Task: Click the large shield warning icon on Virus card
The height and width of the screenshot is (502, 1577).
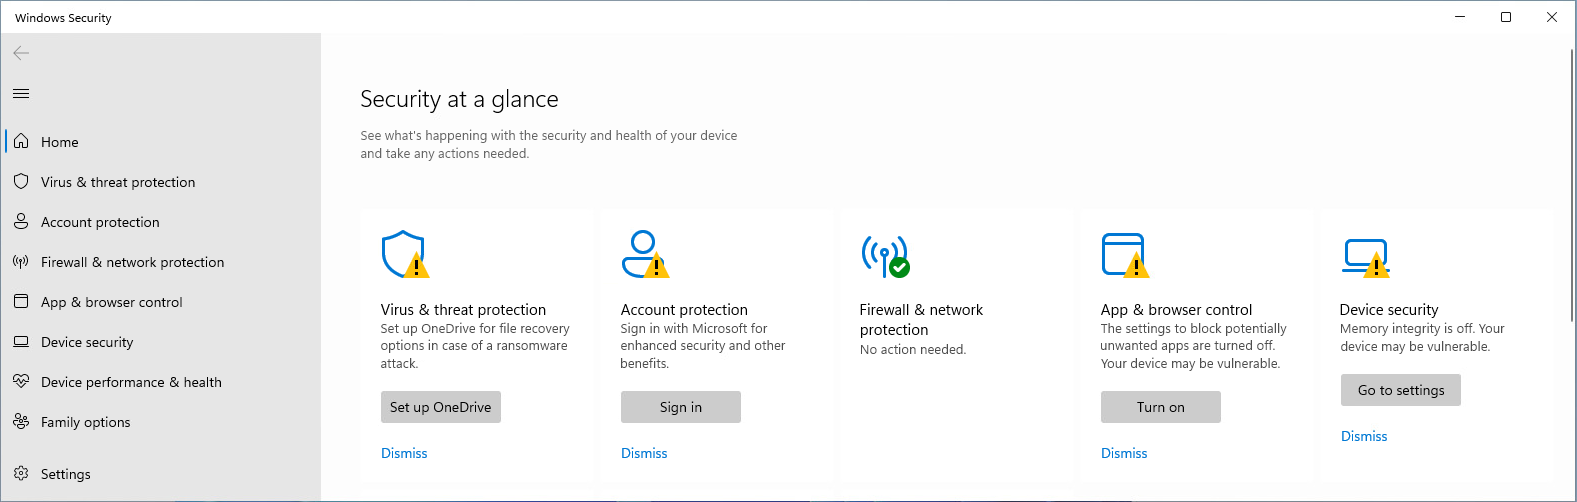Action: (x=405, y=254)
